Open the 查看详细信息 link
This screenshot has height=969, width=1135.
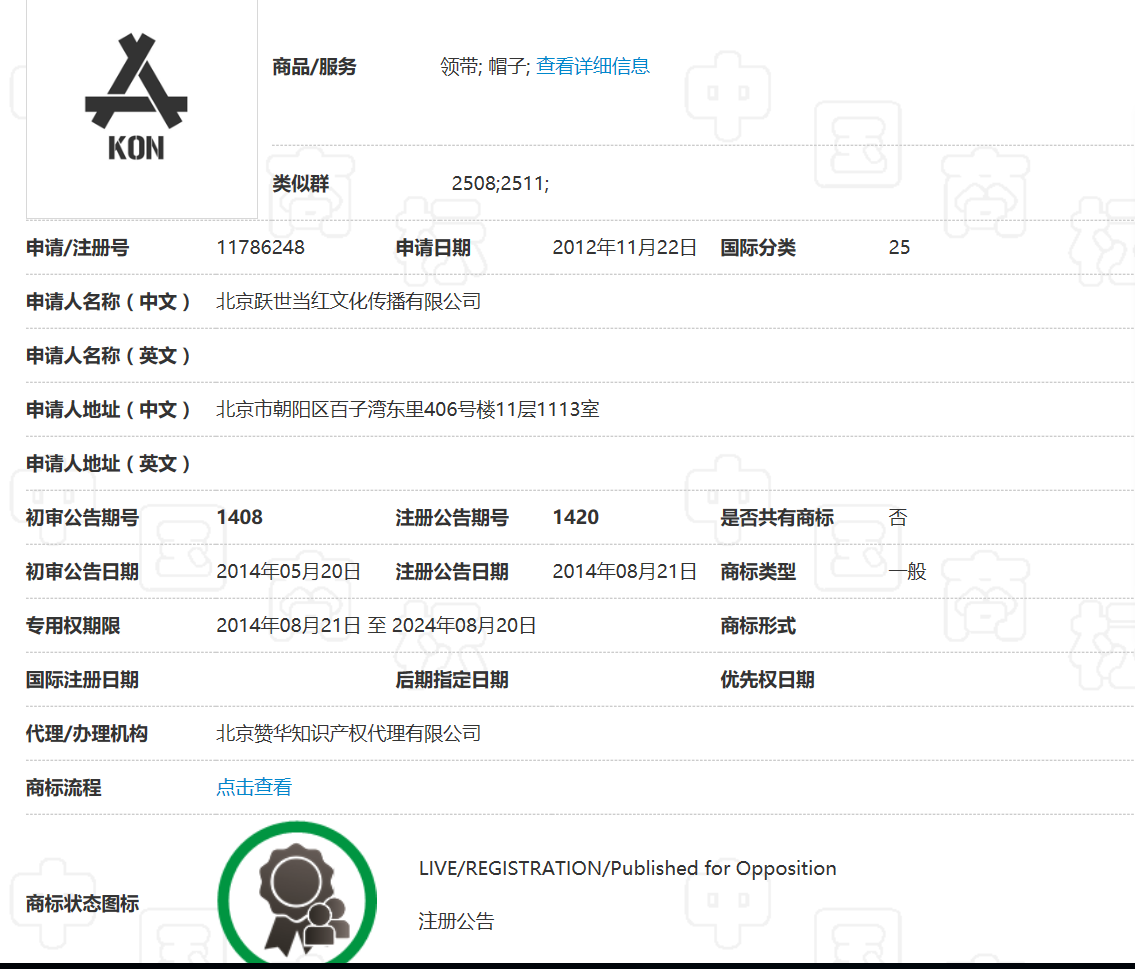[x=593, y=67]
